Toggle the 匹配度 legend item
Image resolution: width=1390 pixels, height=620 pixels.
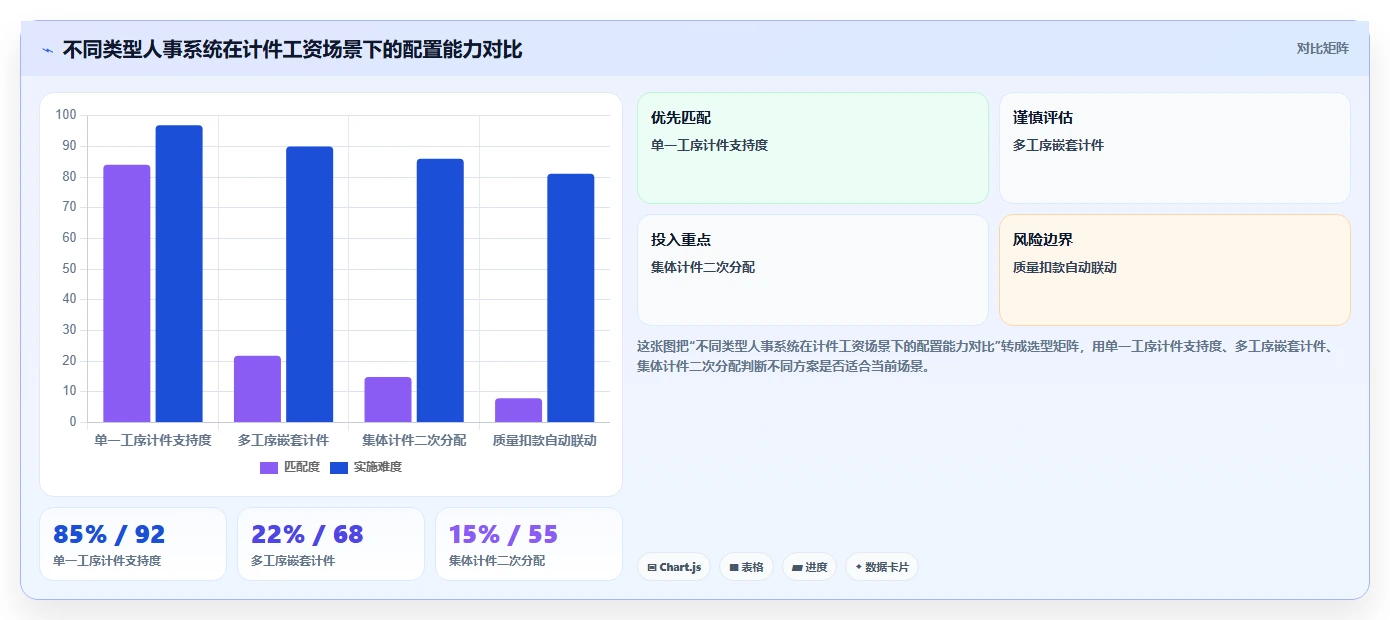[290, 467]
